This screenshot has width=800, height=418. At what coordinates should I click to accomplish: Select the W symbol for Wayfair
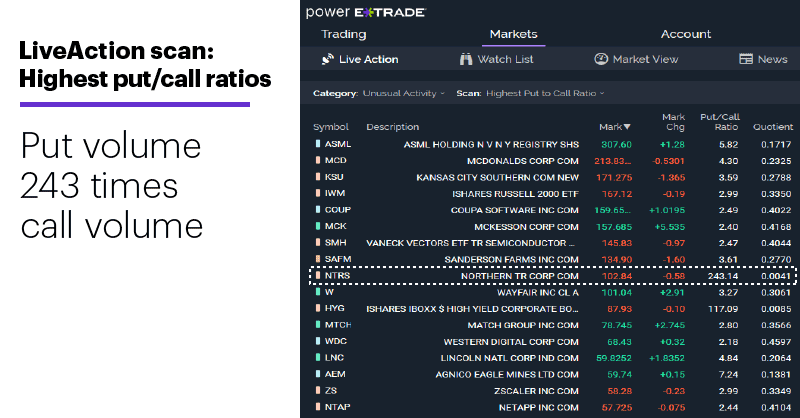[329, 292]
